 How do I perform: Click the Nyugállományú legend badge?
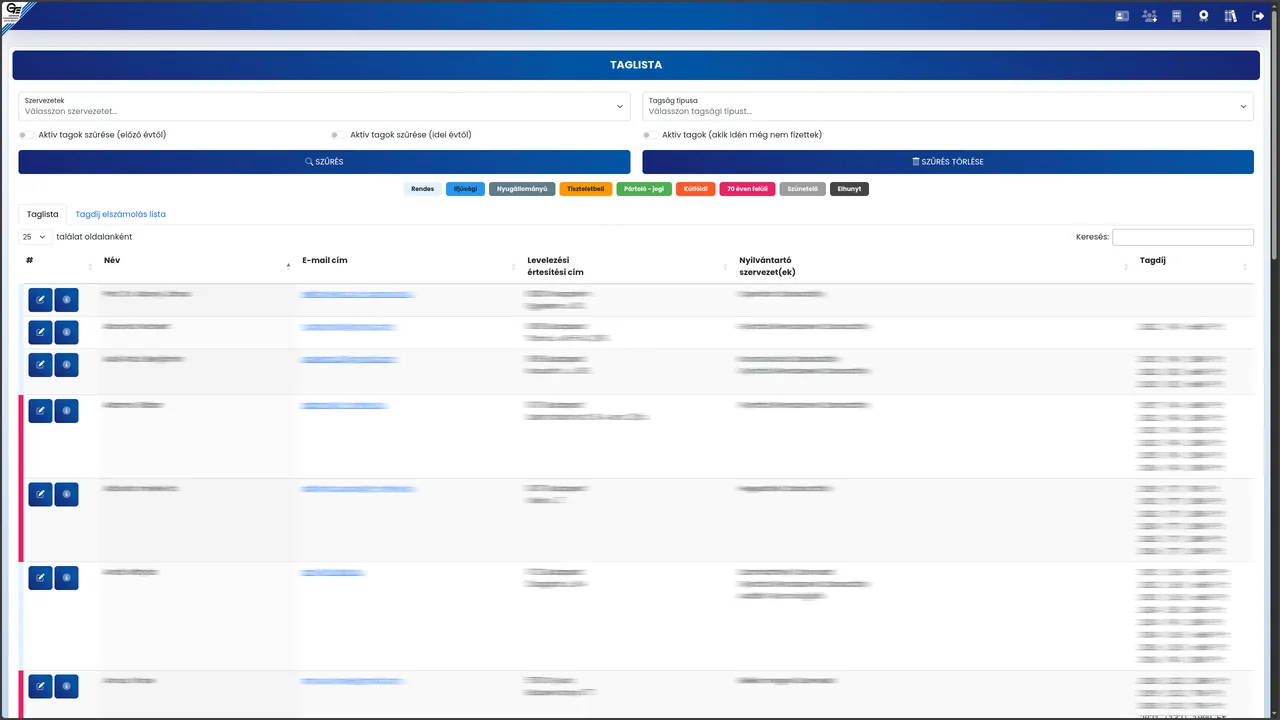pos(522,189)
